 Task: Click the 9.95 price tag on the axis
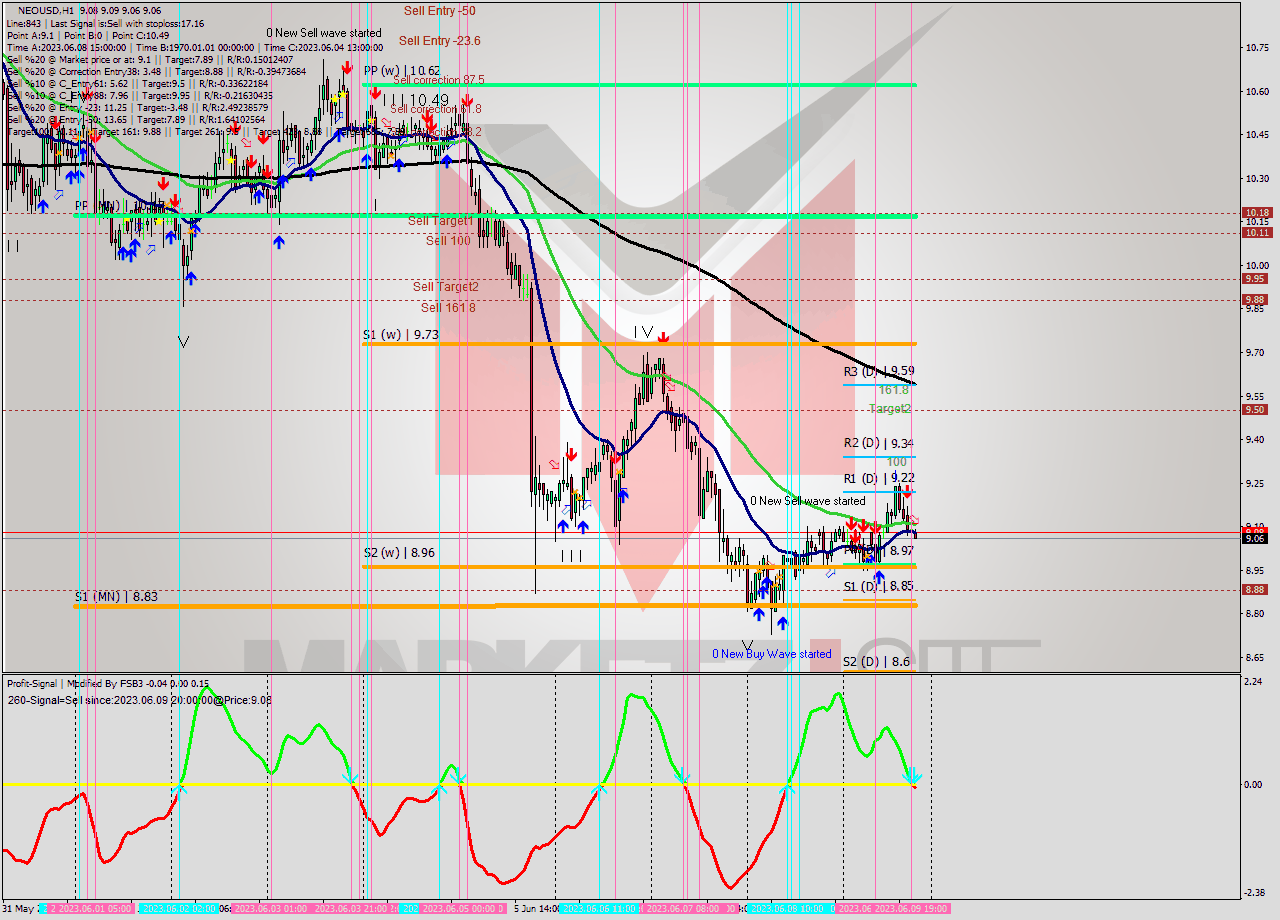tap(1254, 279)
